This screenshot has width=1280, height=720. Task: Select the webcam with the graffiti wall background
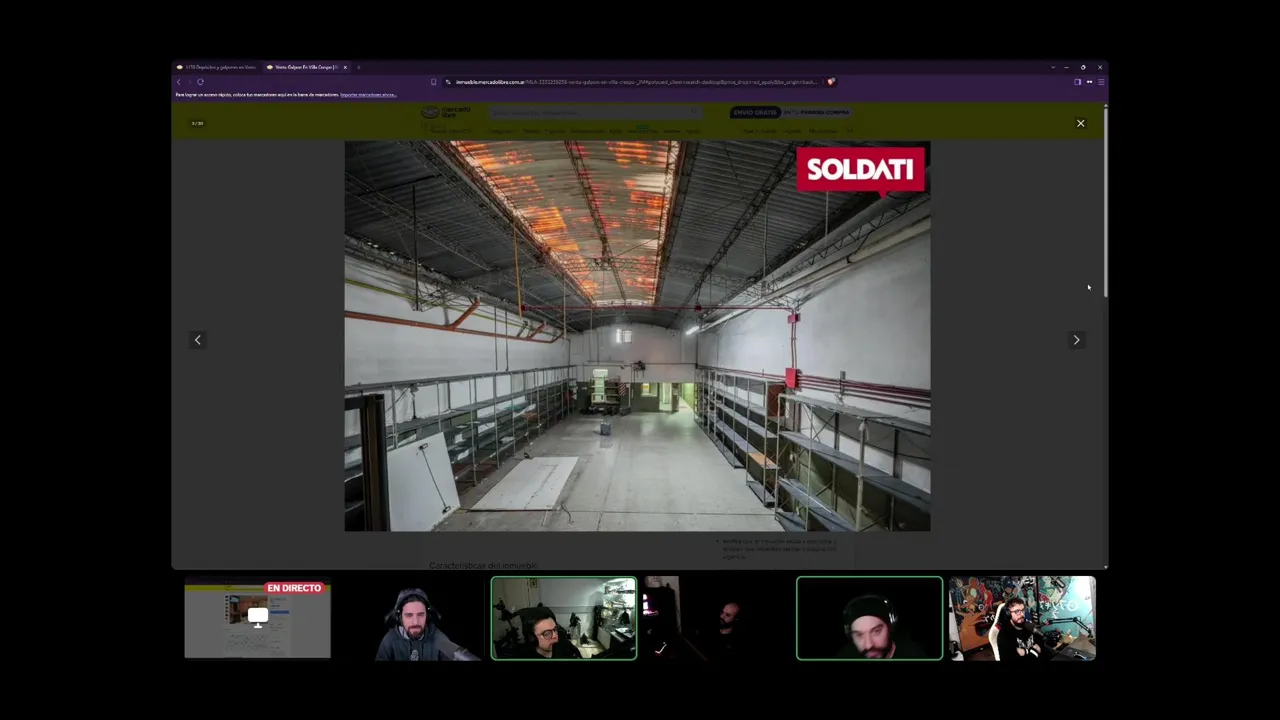click(x=1022, y=618)
